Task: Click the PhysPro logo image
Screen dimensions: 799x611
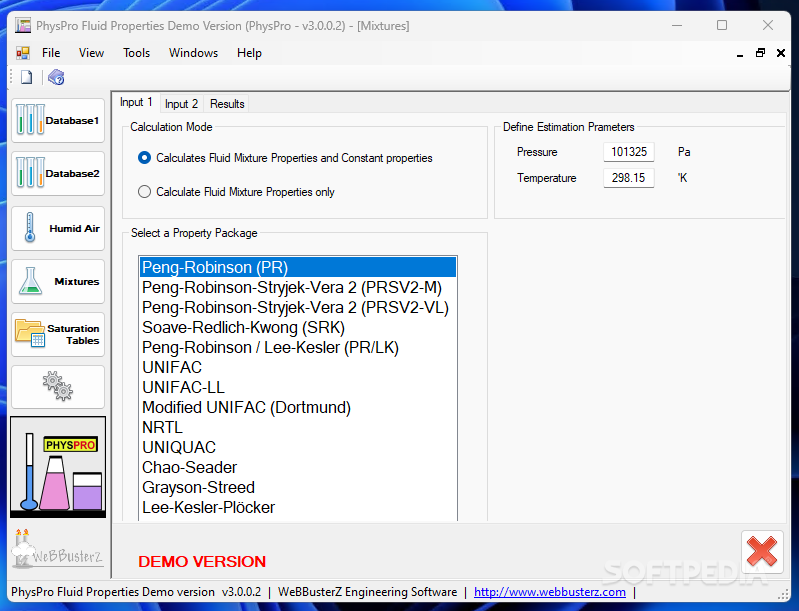Action: pos(58,467)
